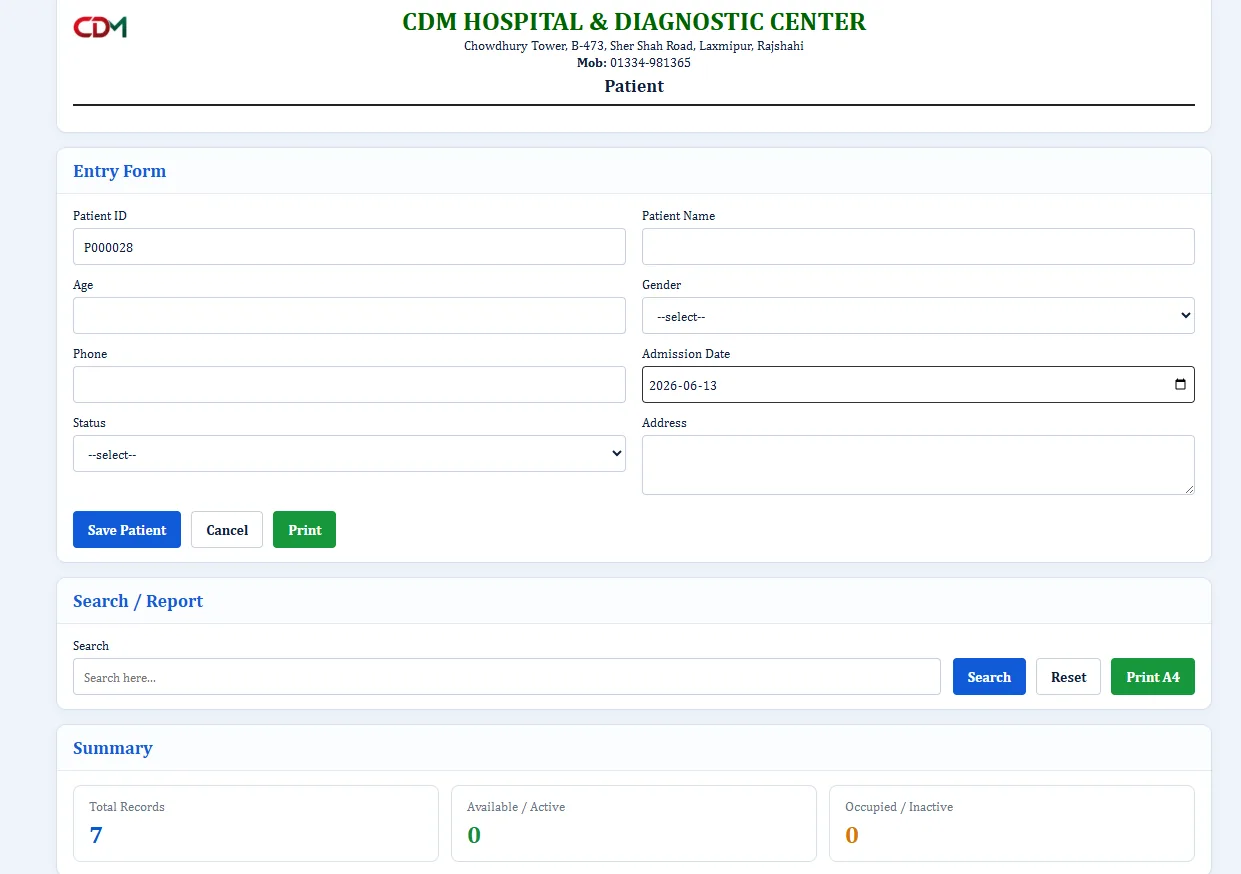Open the Admission Date calendar picker icon
Viewport: 1241px width, 874px height.
point(1180,385)
